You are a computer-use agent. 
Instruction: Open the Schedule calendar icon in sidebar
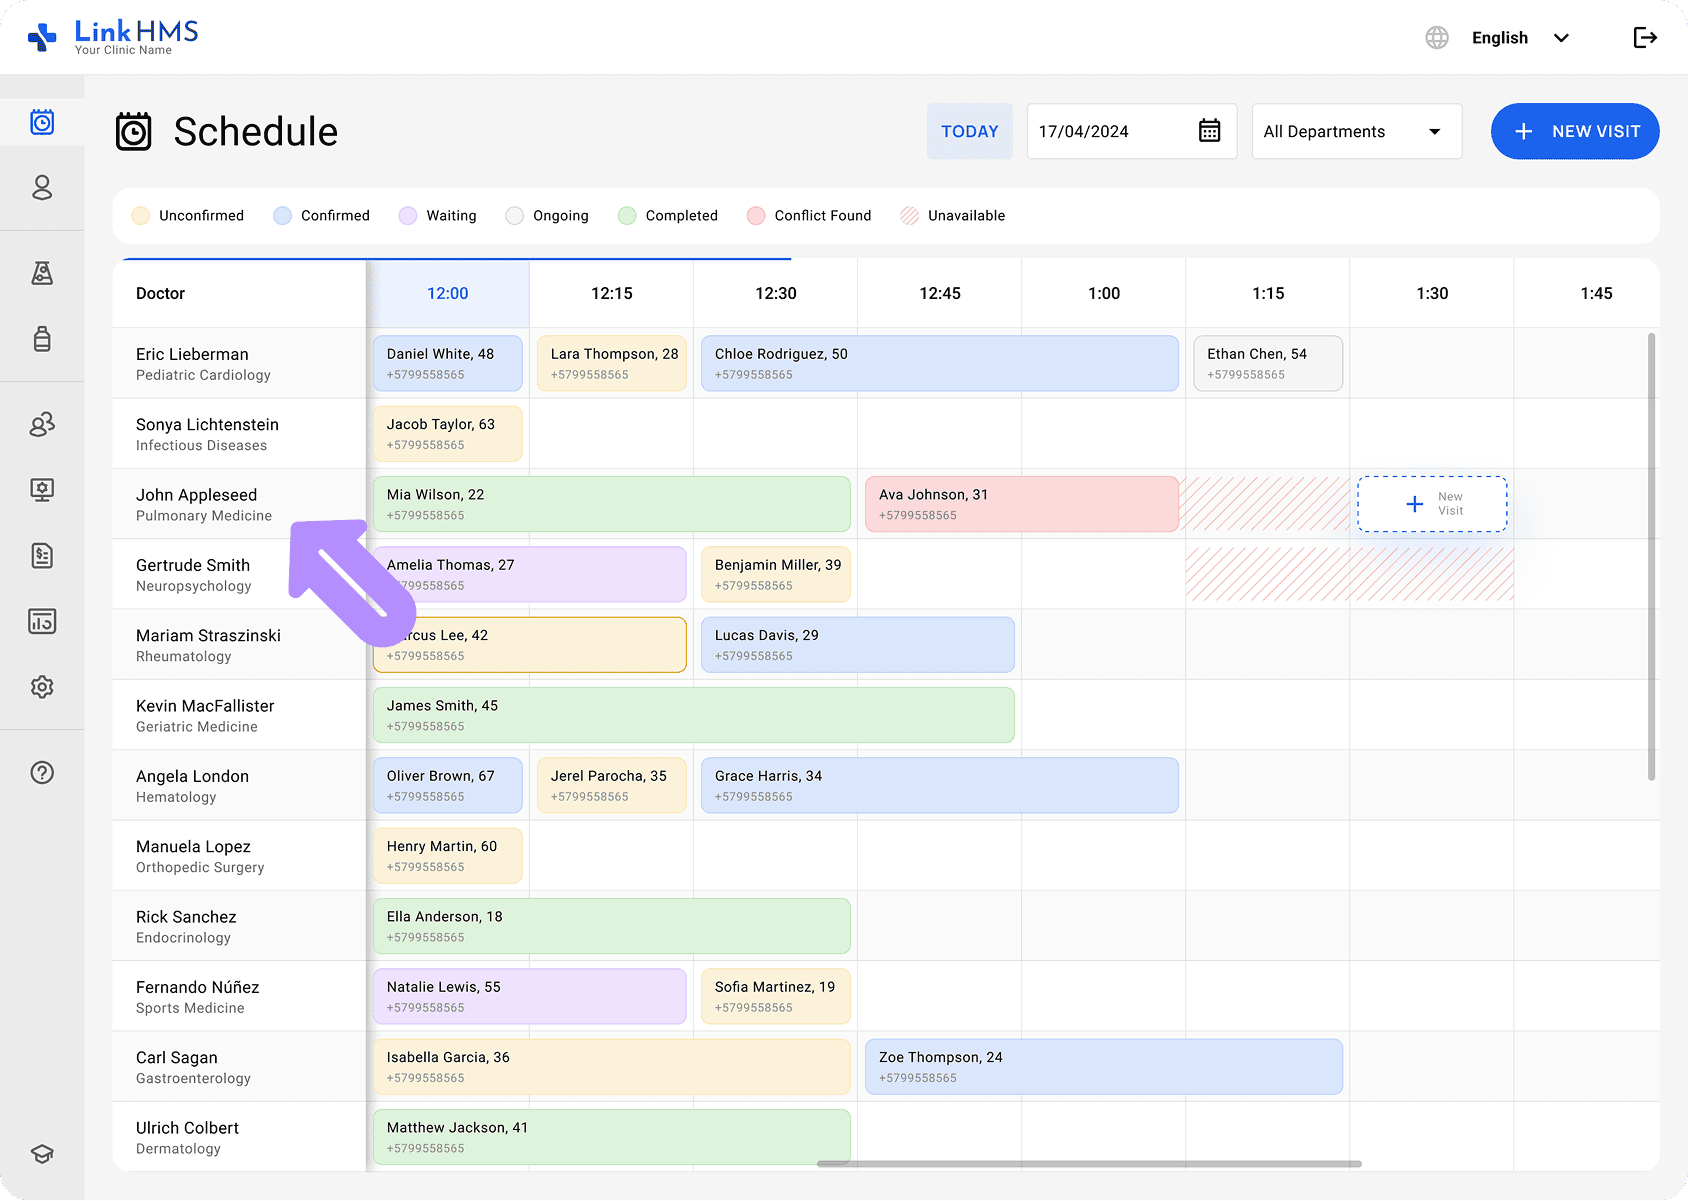click(x=42, y=122)
